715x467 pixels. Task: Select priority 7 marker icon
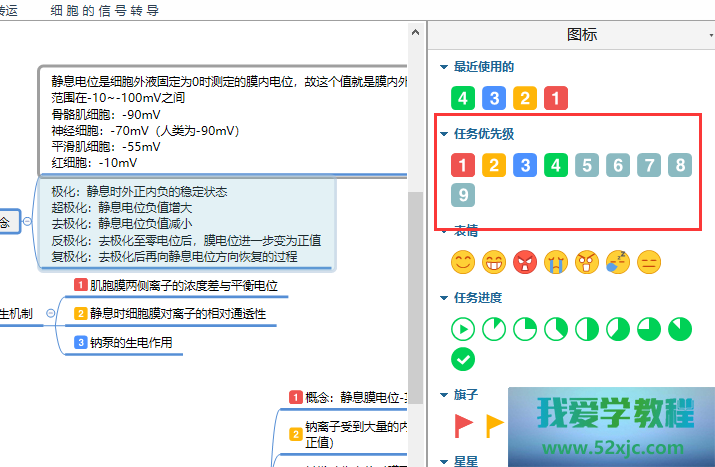tap(648, 165)
